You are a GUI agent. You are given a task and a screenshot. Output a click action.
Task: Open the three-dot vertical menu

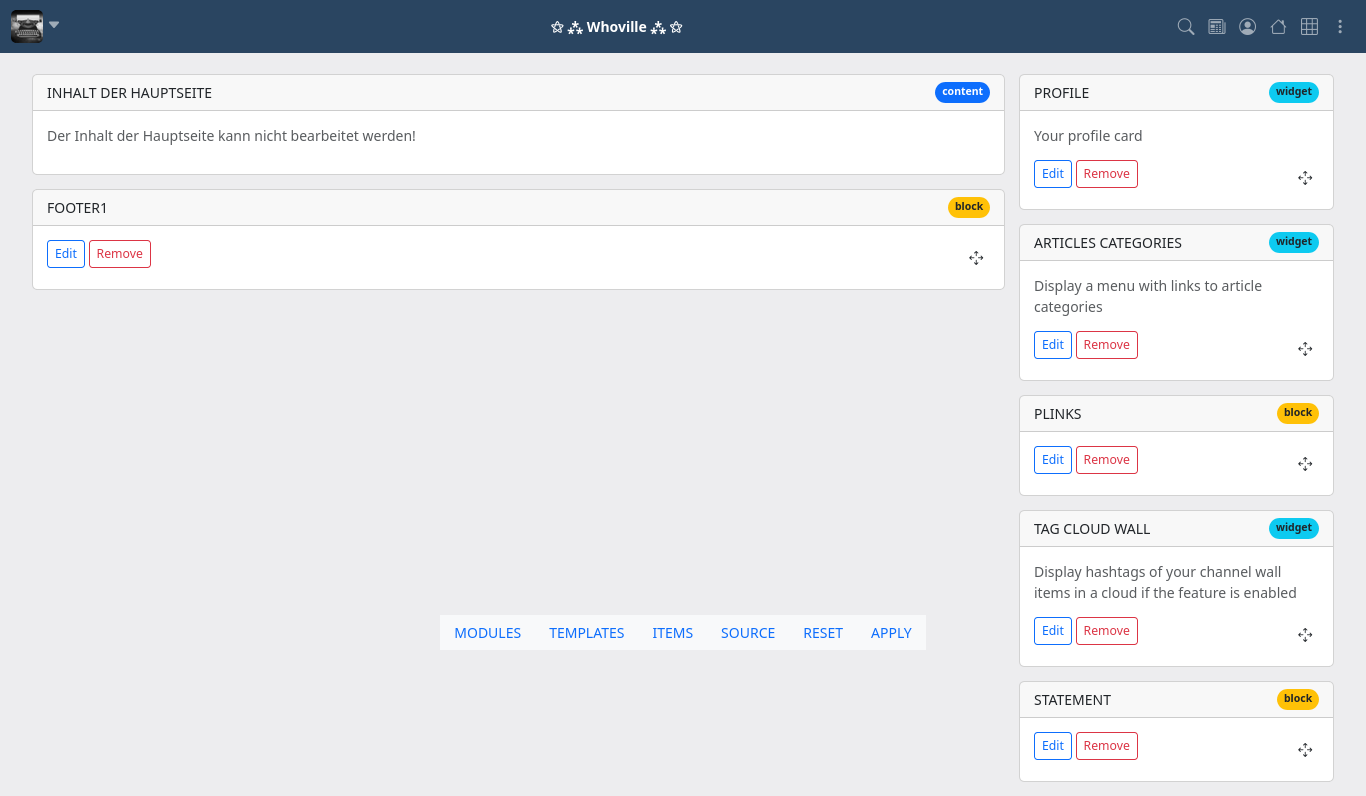click(1340, 27)
